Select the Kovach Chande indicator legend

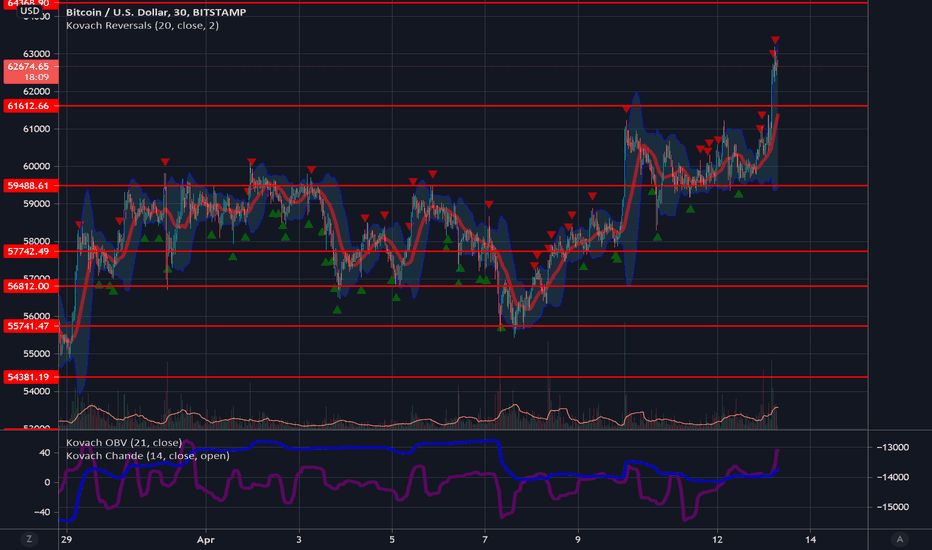[147, 456]
